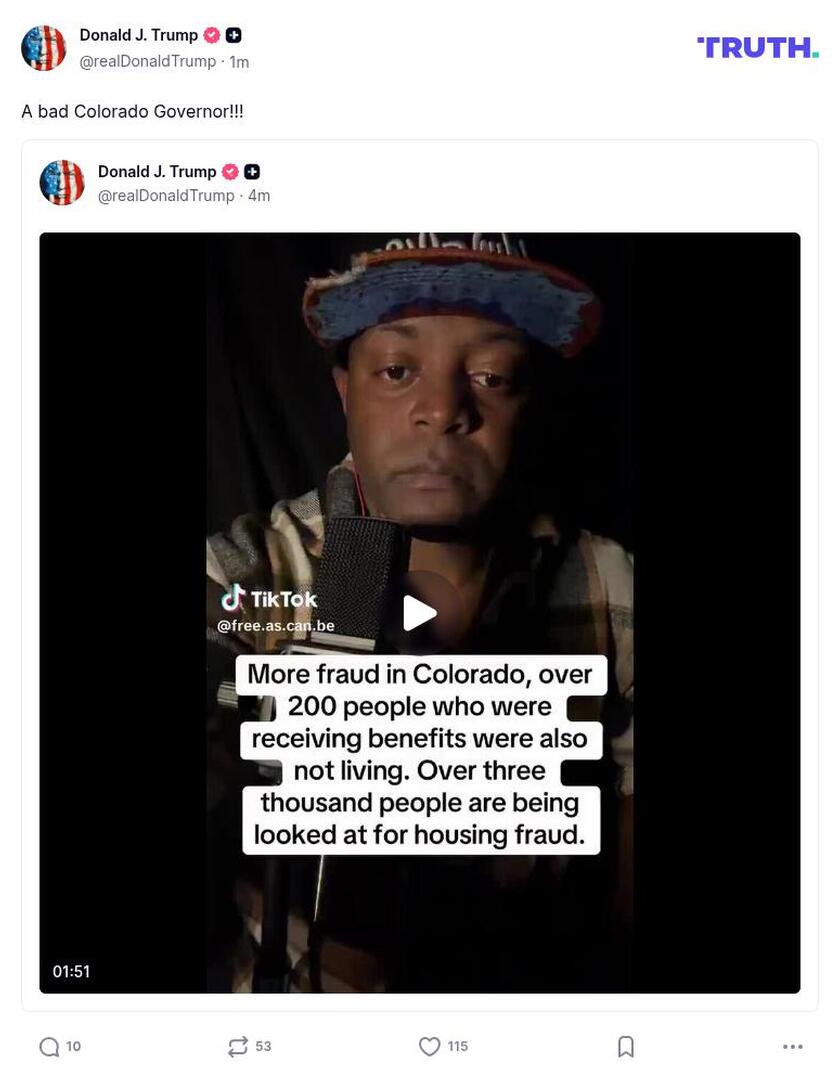Click the 01:51 video duration label
This screenshot has height=1083, width=840.
[x=71, y=971]
